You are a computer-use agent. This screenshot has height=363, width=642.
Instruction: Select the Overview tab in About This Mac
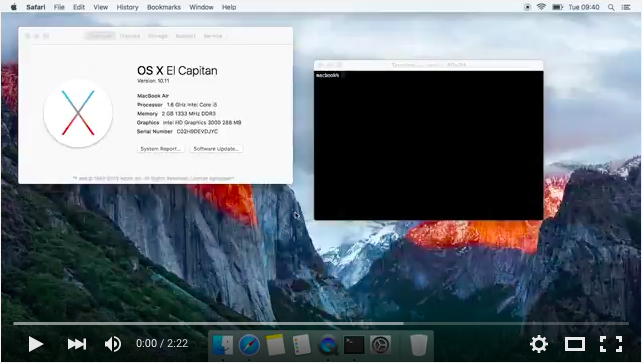[100, 36]
